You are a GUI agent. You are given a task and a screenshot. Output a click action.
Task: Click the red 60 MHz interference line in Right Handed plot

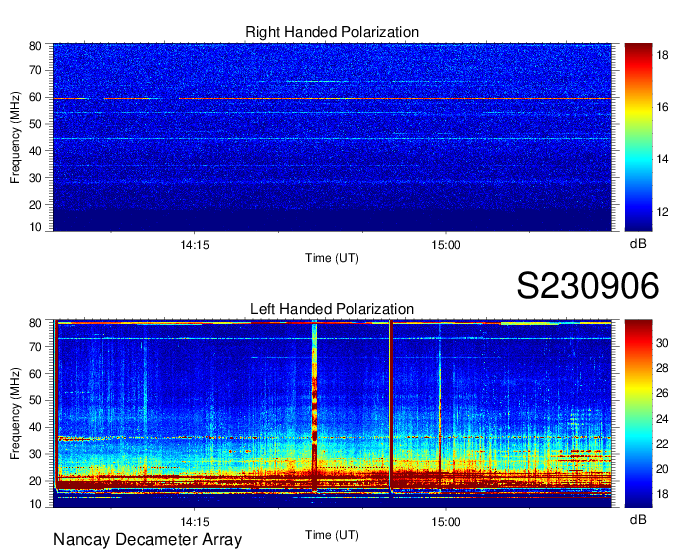coord(332,99)
